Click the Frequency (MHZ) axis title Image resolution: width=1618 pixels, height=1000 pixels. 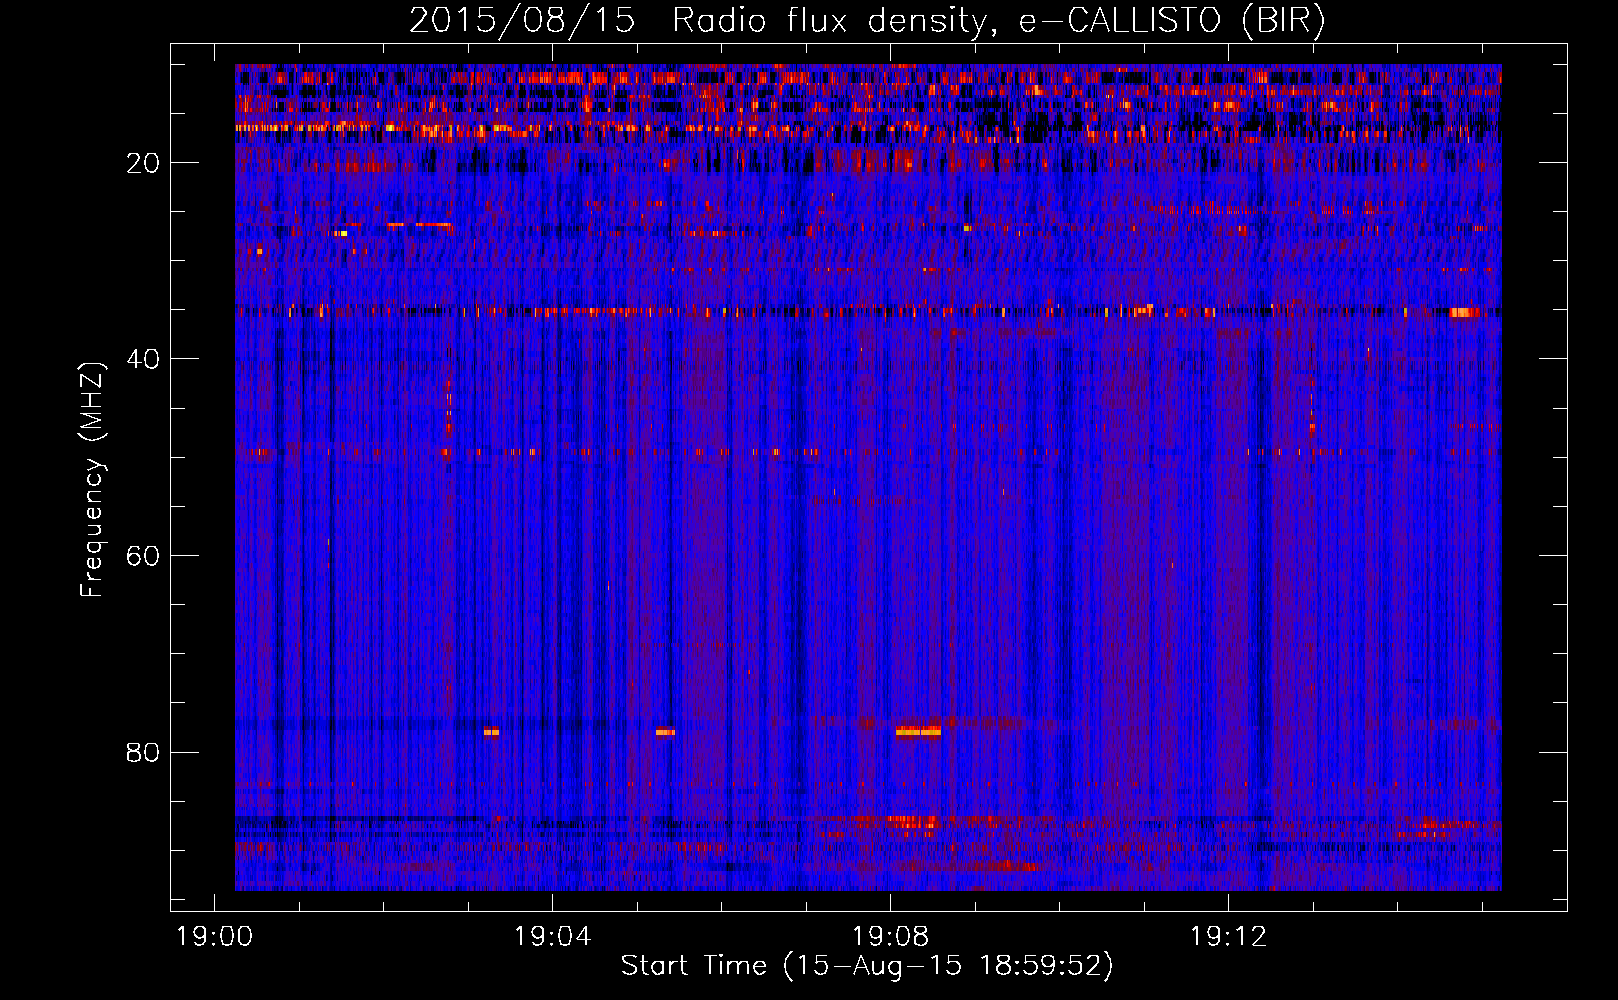[x=92, y=480]
